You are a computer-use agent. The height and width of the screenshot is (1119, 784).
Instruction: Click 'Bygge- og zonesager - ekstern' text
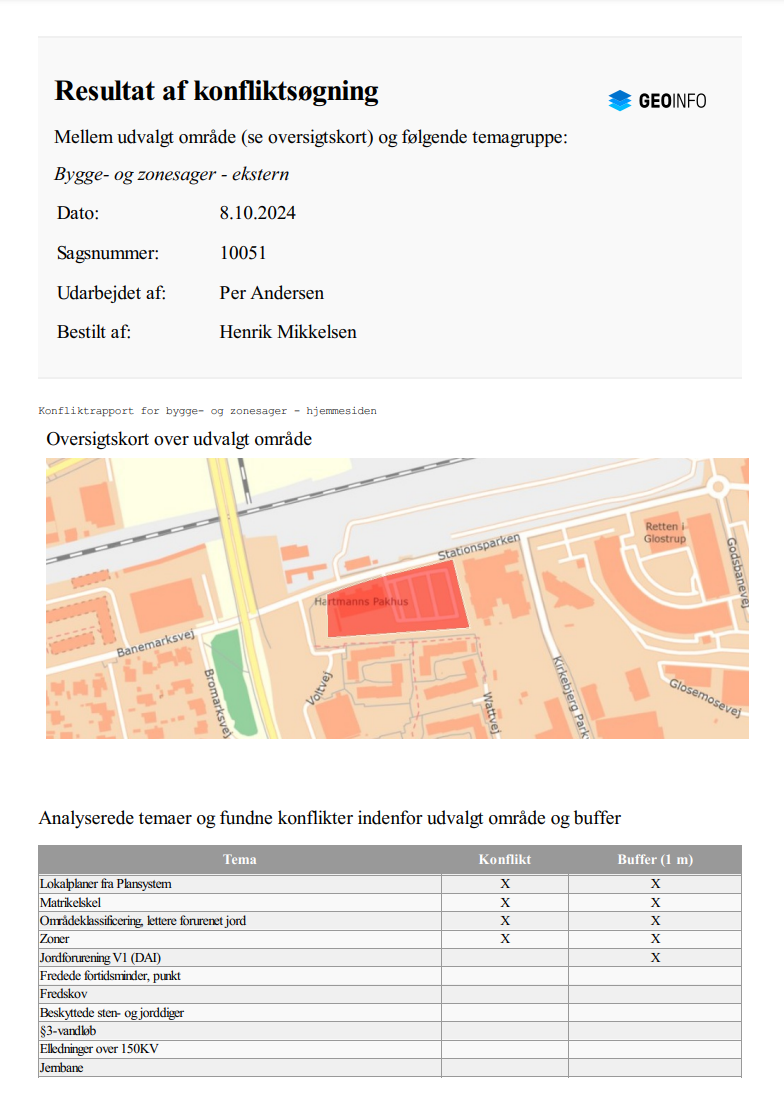coord(172,175)
